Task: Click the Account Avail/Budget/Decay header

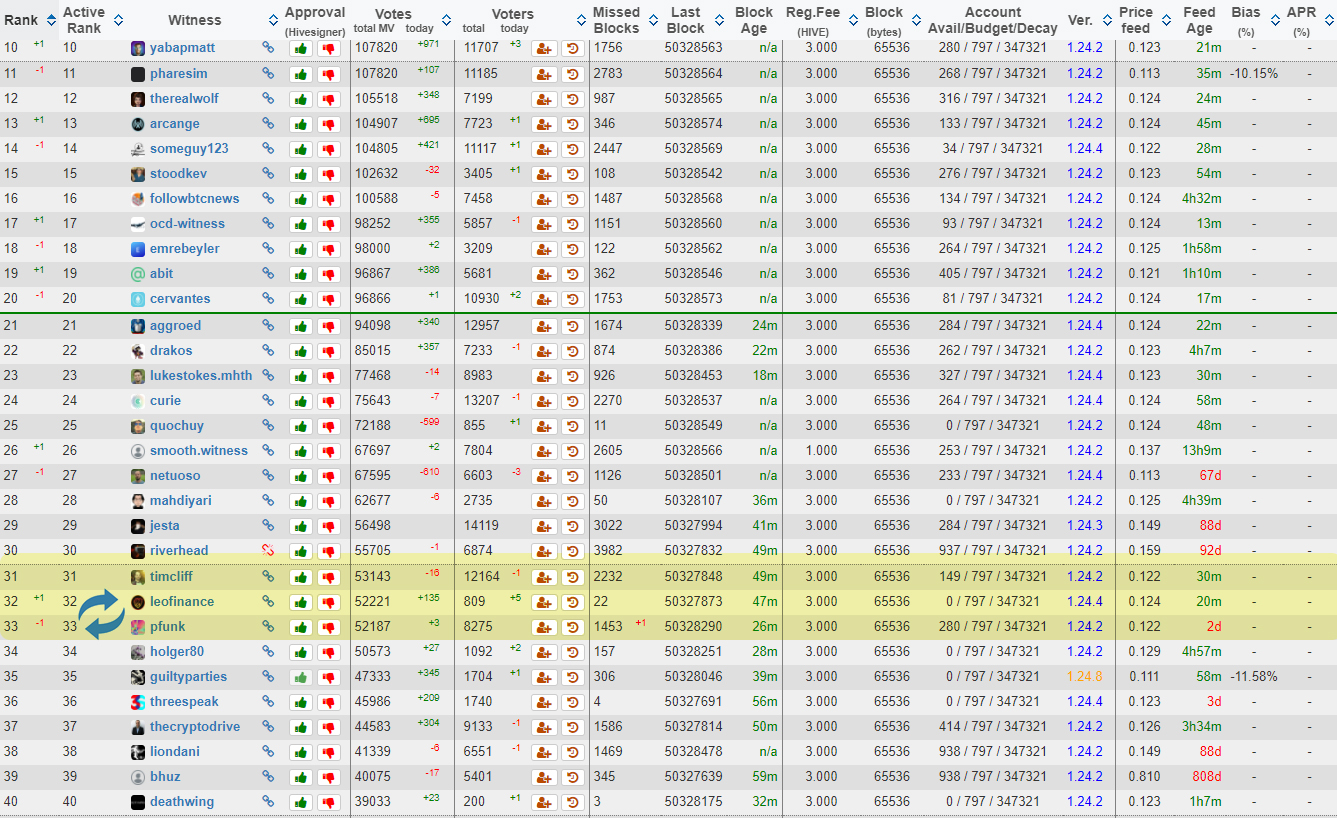Action: coord(993,20)
